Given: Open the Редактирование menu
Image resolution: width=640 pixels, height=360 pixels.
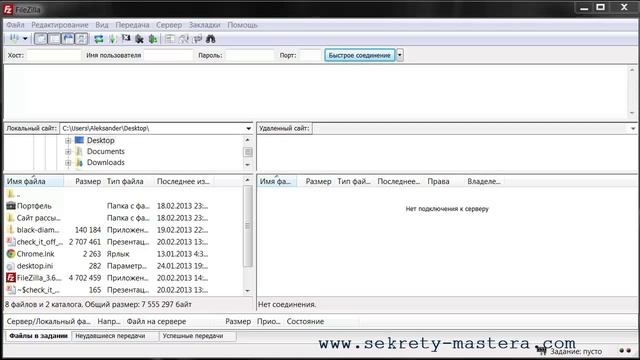Looking at the screenshot, I should (x=60, y=25).
